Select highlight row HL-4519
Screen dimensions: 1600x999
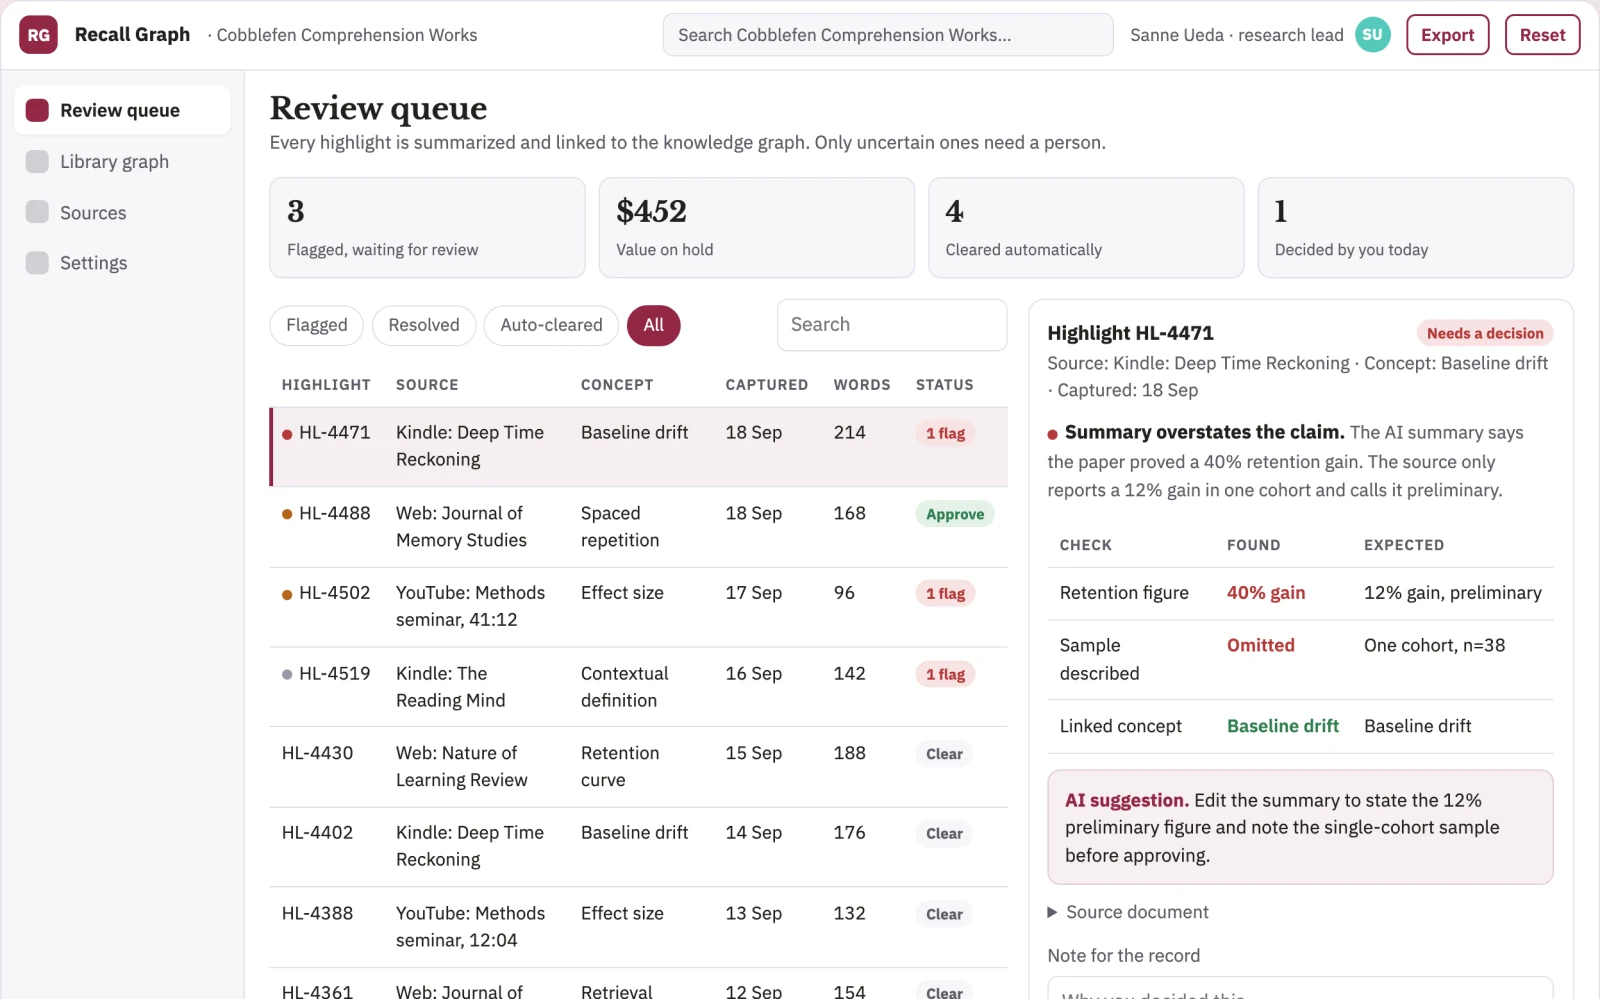pyautogui.click(x=638, y=687)
